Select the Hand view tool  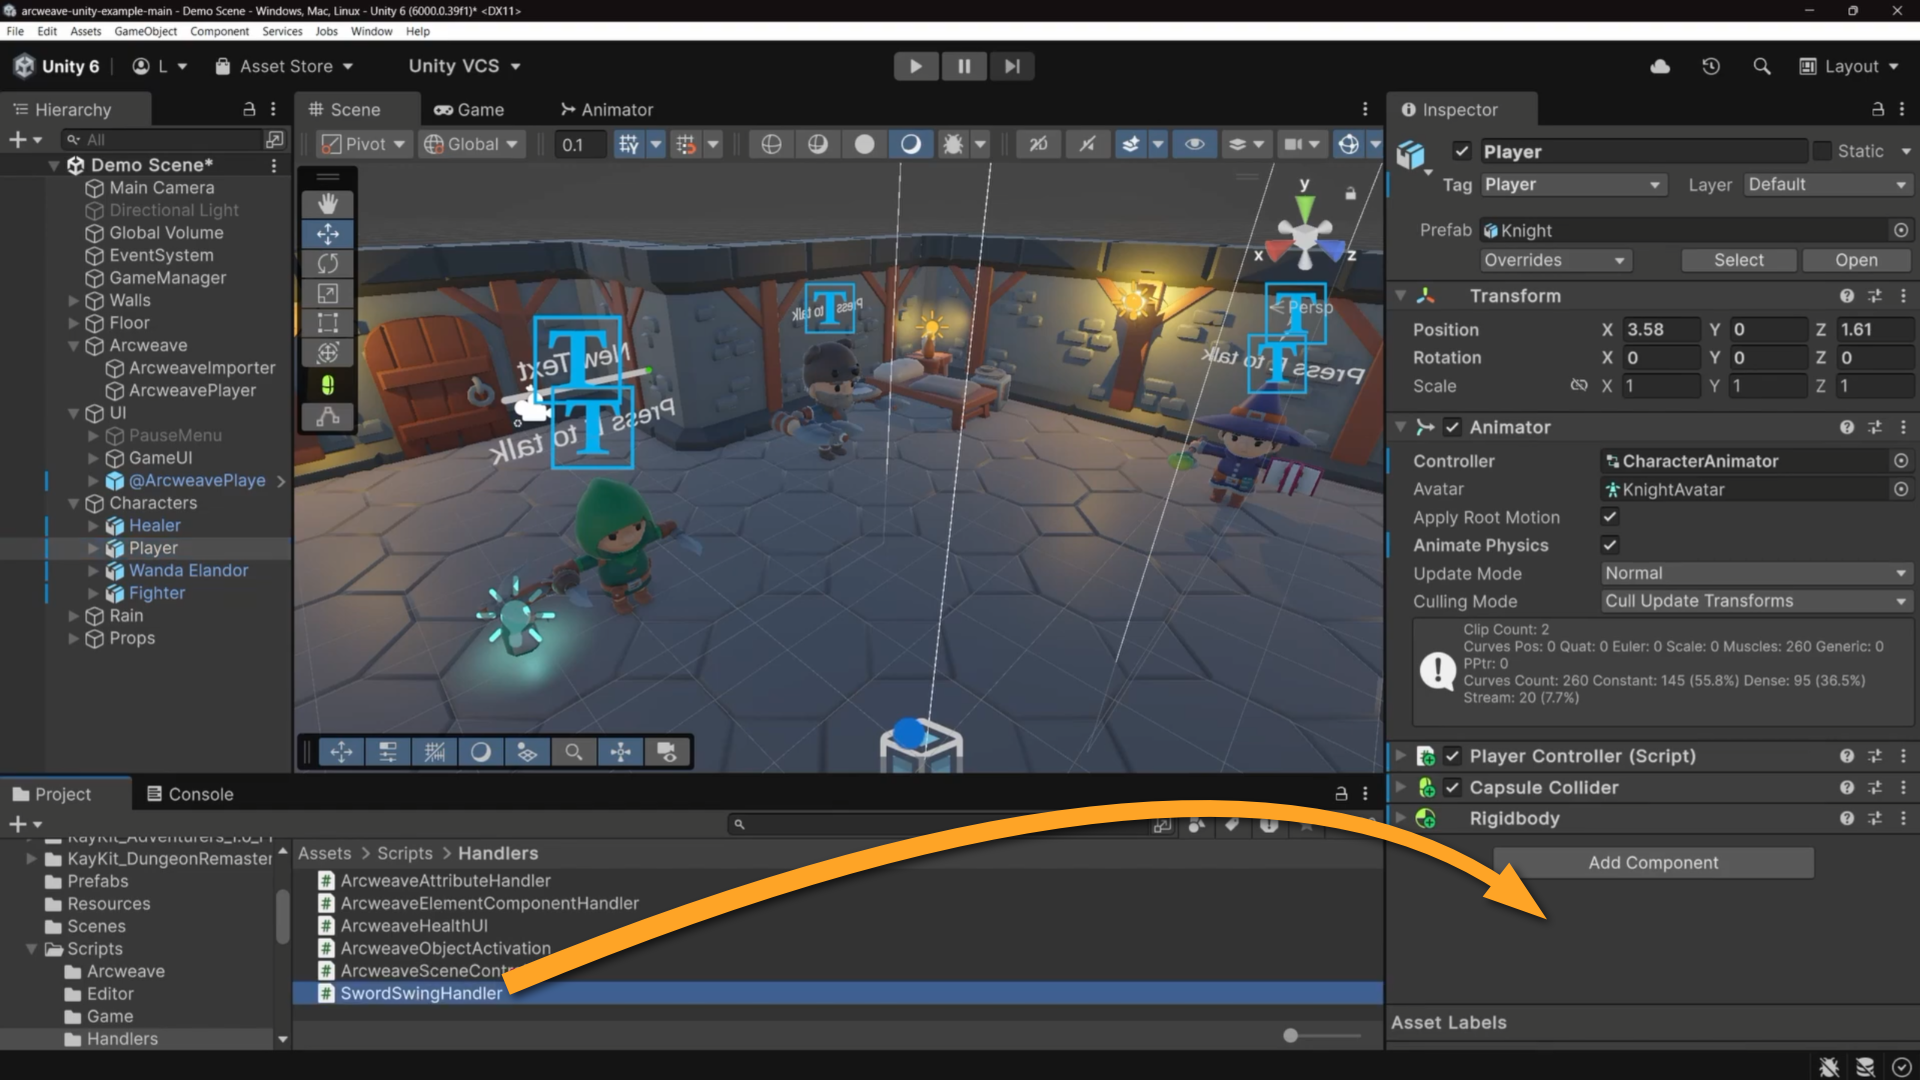point(328,204)
